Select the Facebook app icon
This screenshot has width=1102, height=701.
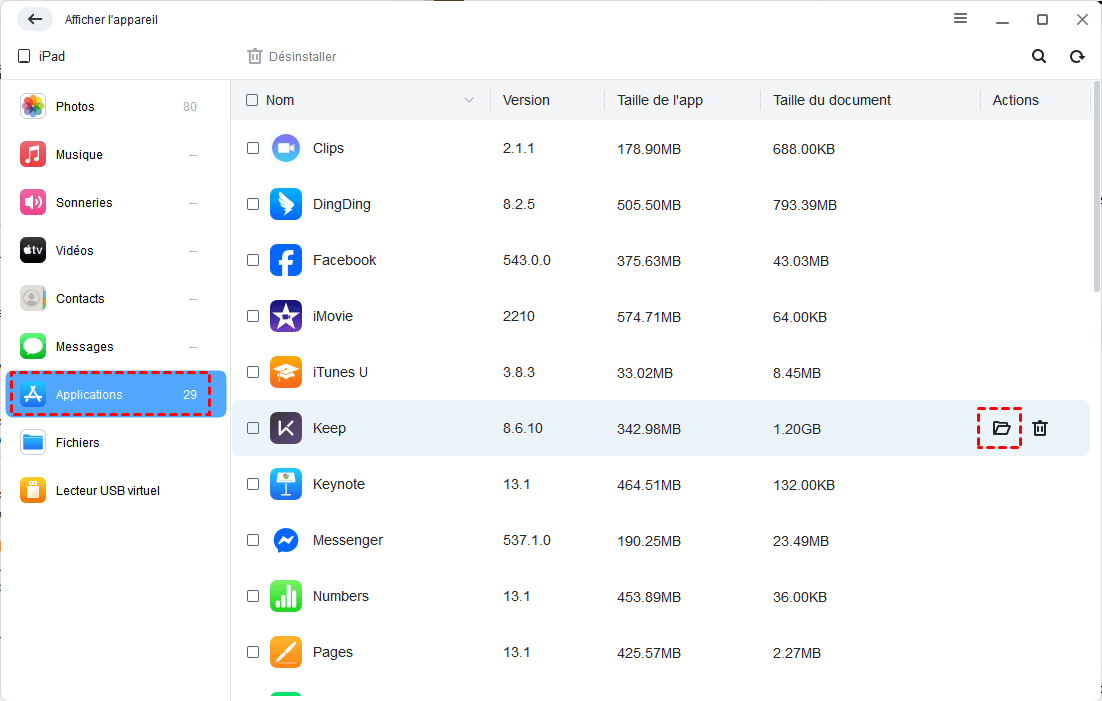point(286,260)
